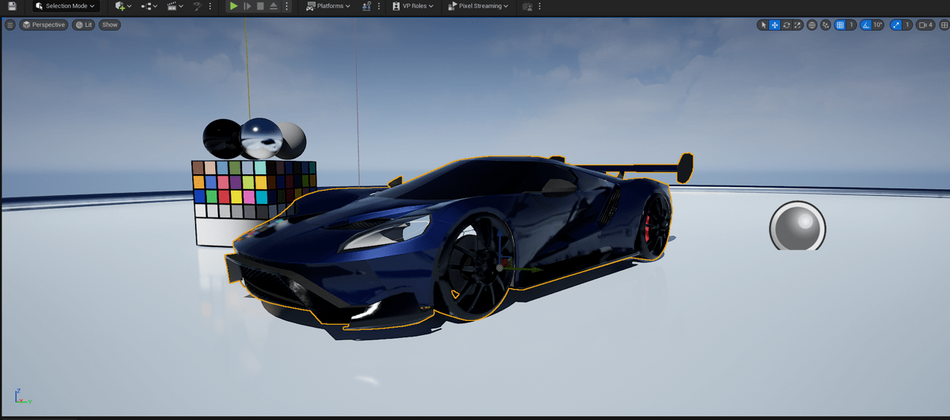Activate the Rotate transform tool
Screen dimensions: 950x420
(x=786, y=25)
